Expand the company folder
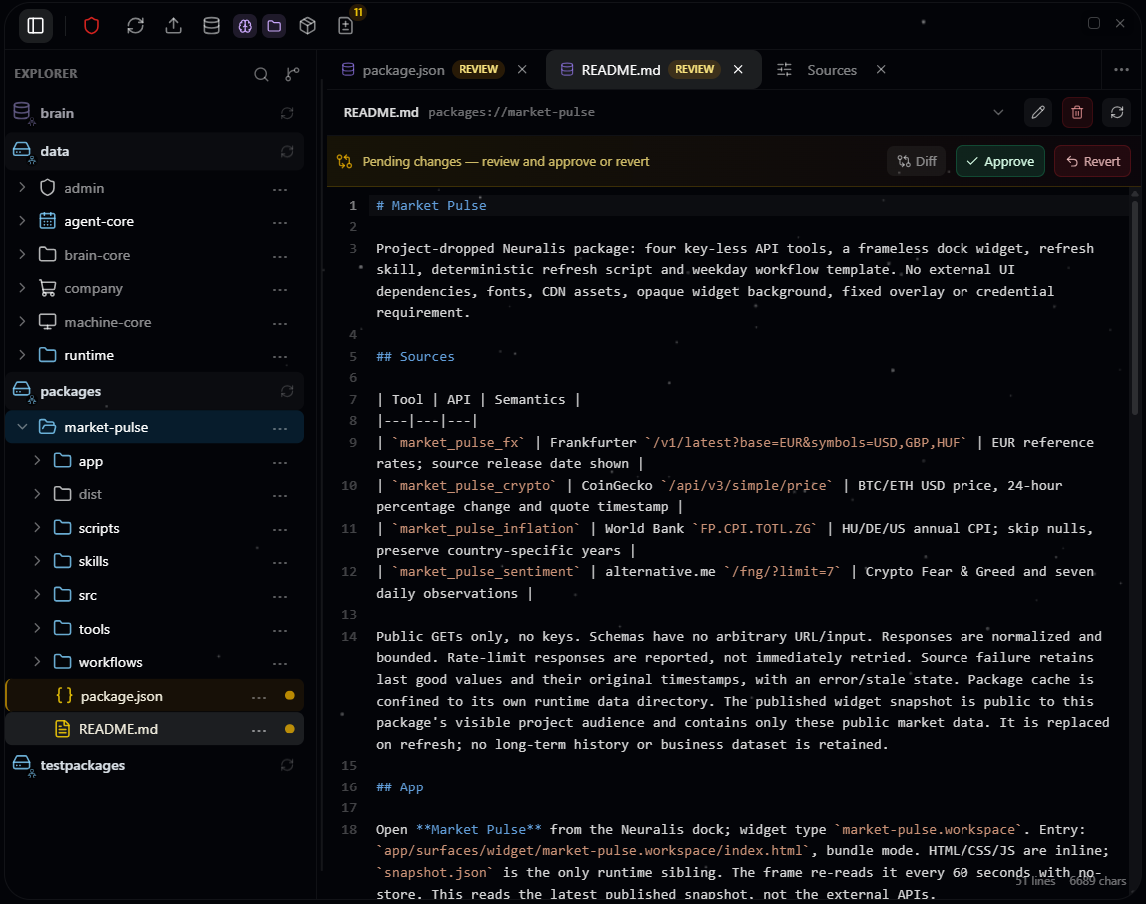This screenshot has width=1146, height=904. coord(22,288)
